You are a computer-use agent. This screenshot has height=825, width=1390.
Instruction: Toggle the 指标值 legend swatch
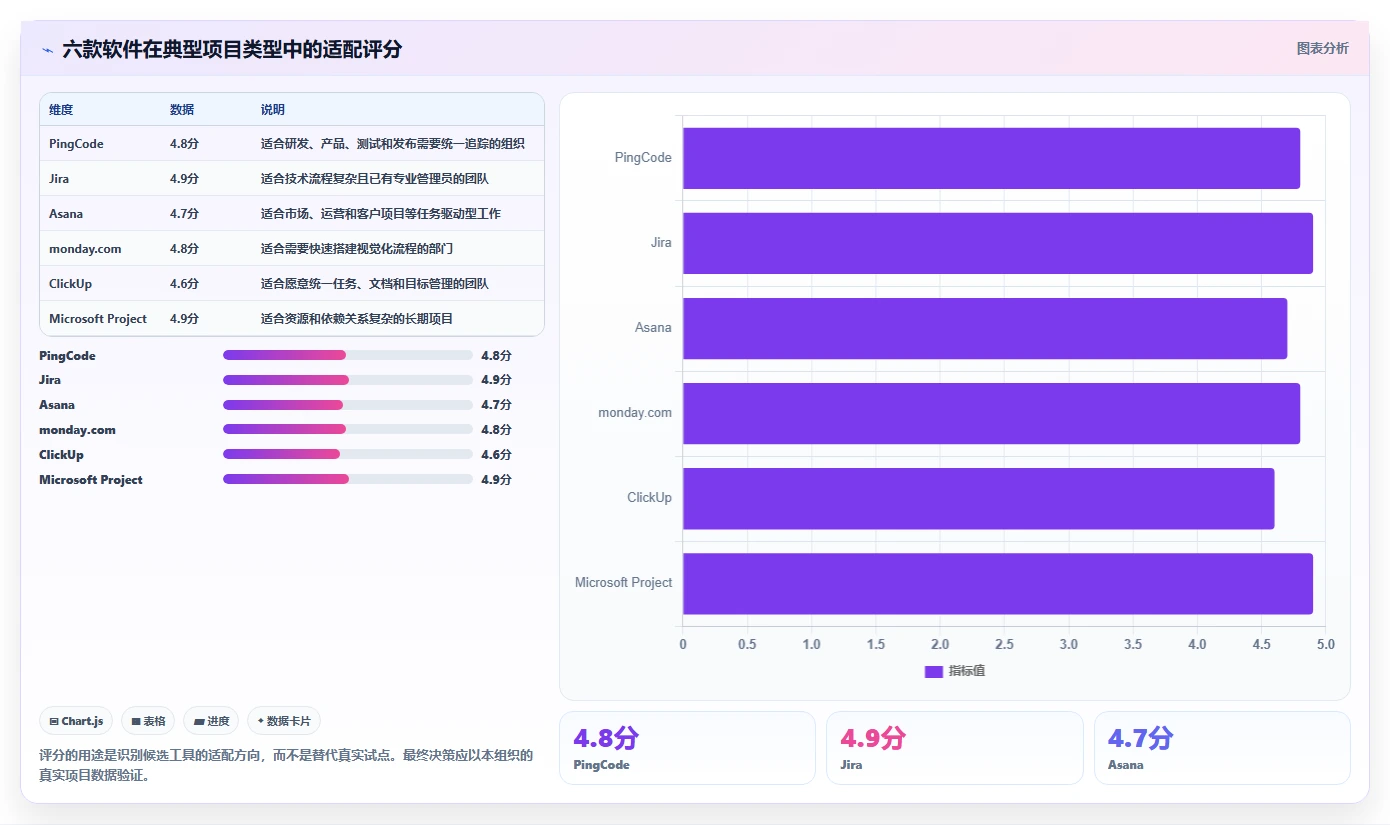point(934,671)
